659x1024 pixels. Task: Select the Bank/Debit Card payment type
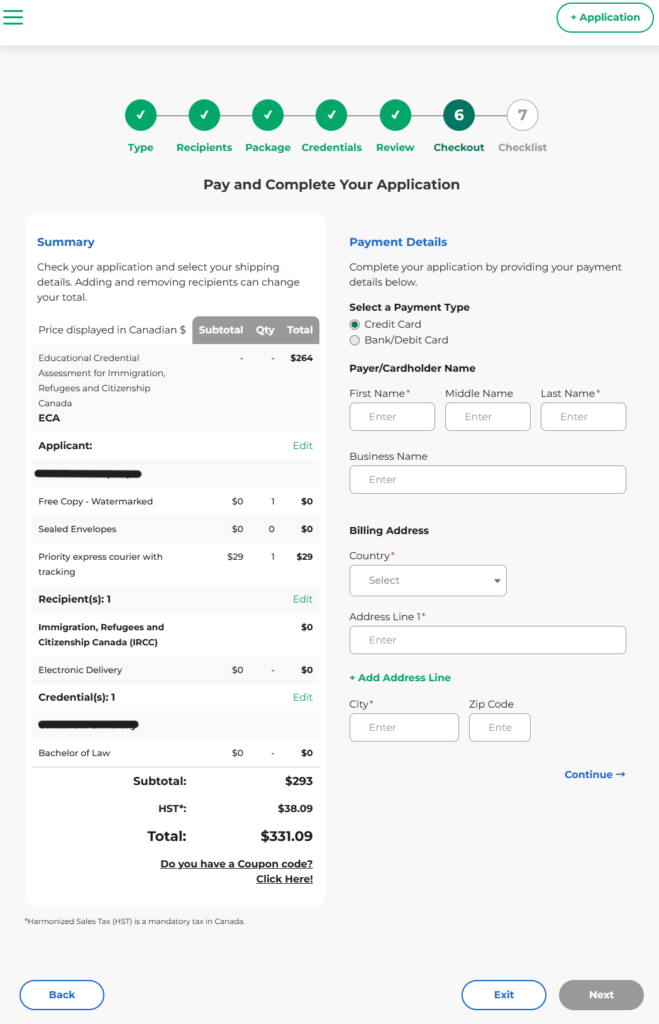click(355, 341)
